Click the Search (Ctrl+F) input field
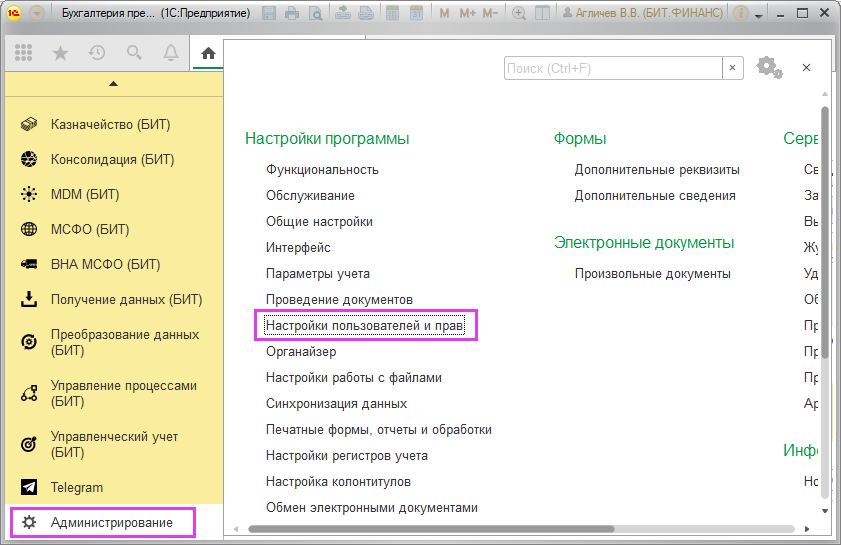841x545 pixels. click(612, 68)
